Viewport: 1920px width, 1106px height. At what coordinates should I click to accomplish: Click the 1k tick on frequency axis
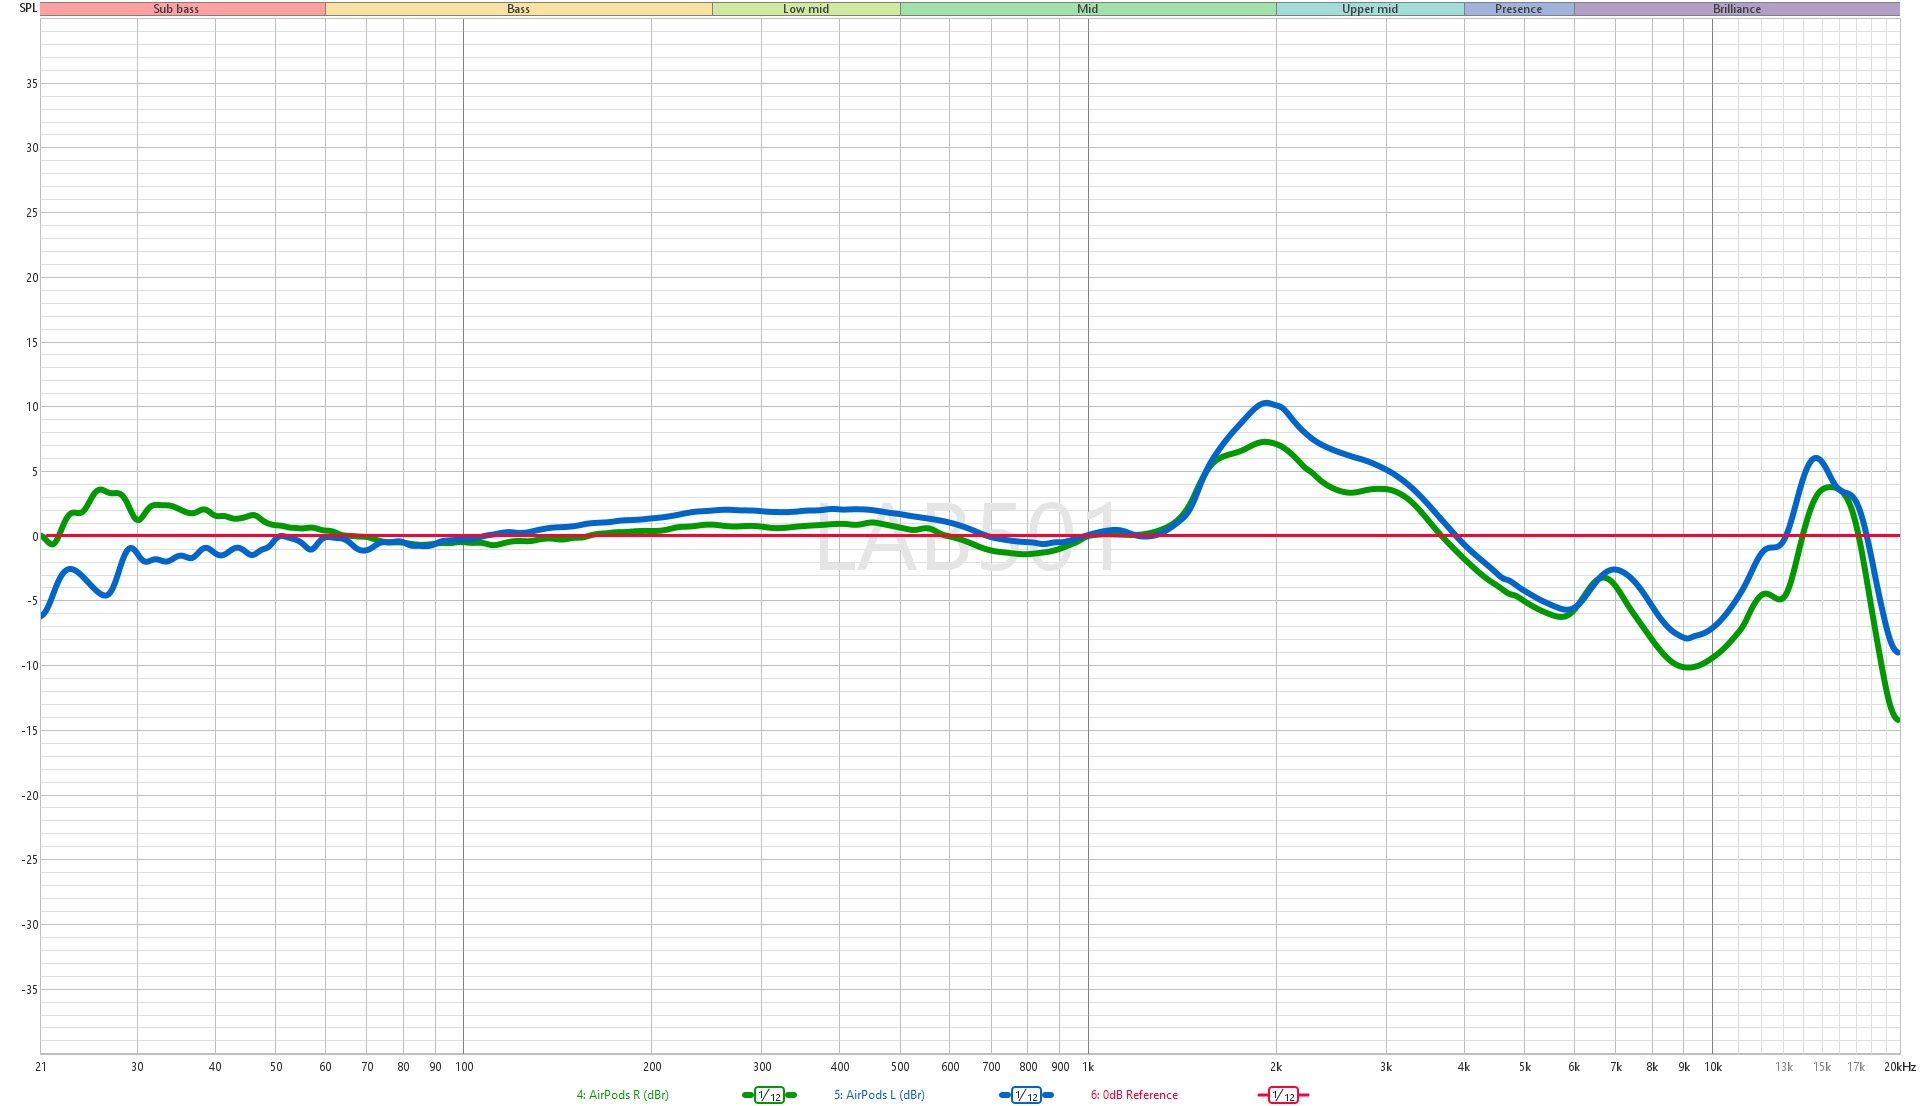[1088, 1067]
